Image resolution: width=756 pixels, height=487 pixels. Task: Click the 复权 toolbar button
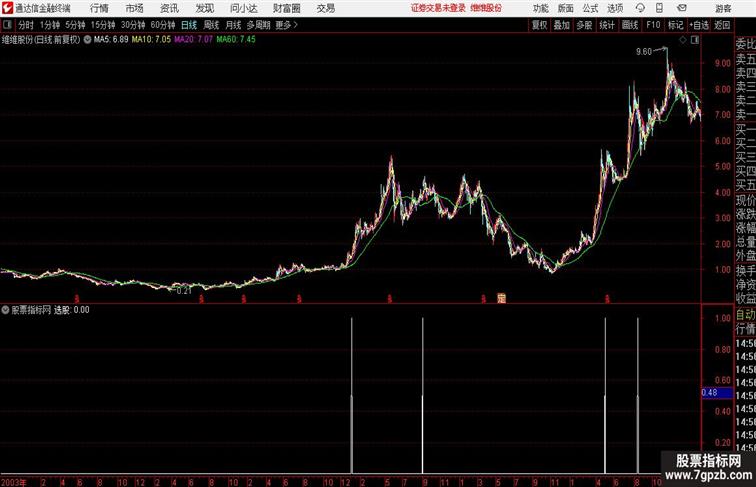[x=539, y=25]
